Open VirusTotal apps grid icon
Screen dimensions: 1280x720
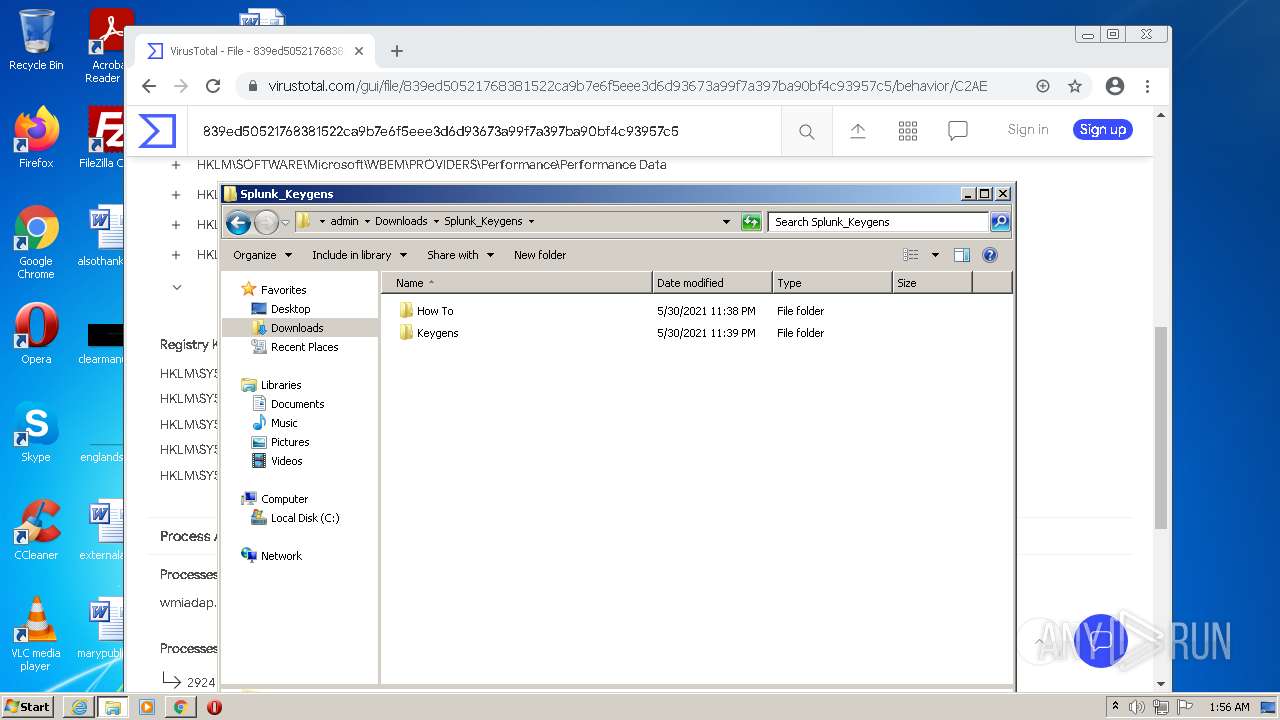pos(908,131)
